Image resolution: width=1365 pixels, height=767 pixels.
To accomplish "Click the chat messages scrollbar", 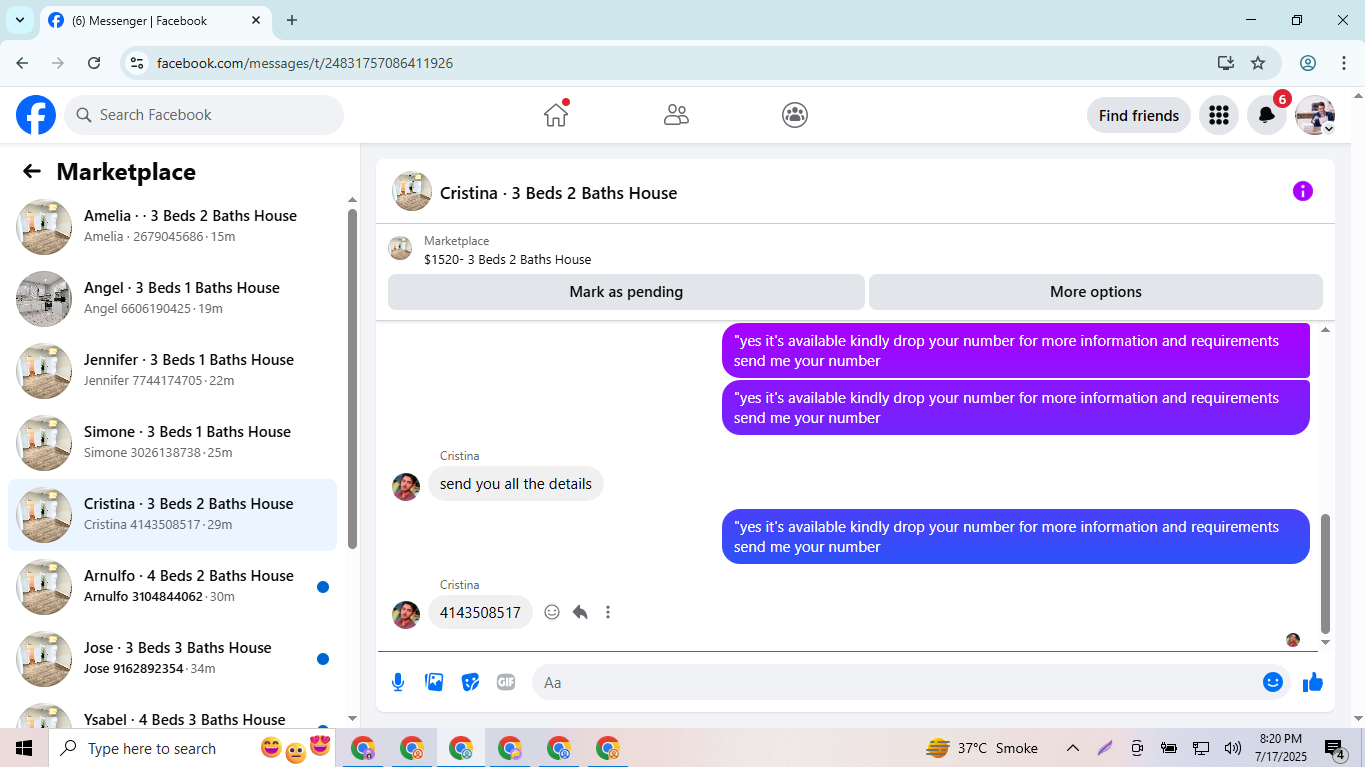I will [x=1326, y=574].
